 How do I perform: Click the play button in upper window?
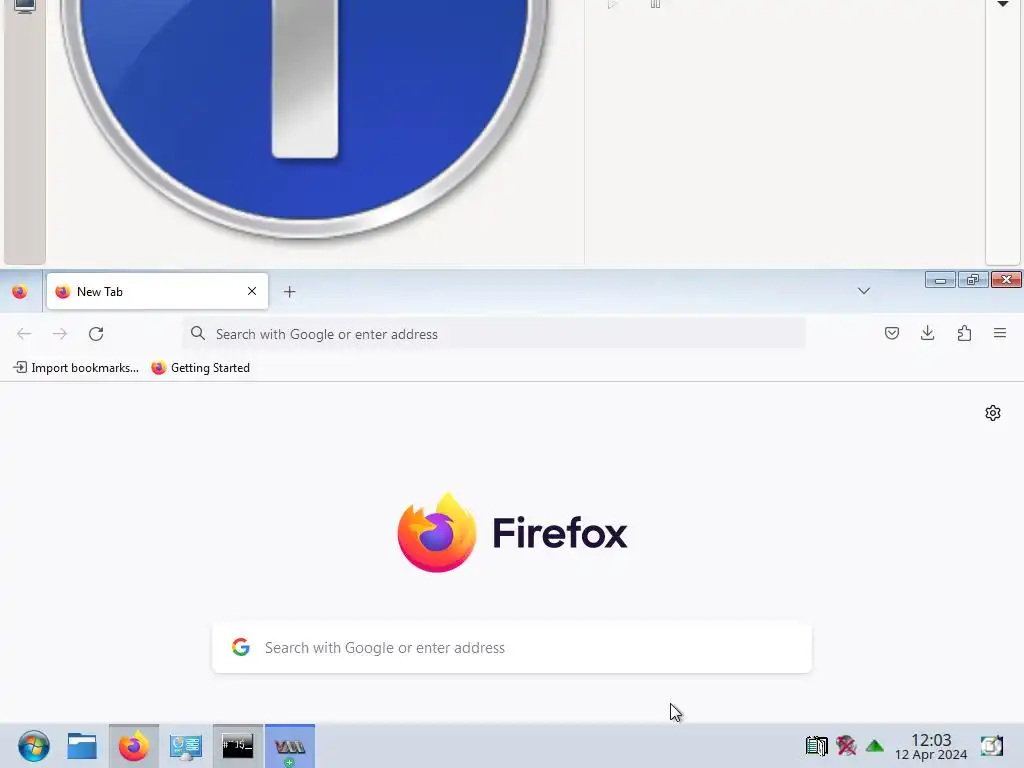pyautogui.click(x=612, y=4)
